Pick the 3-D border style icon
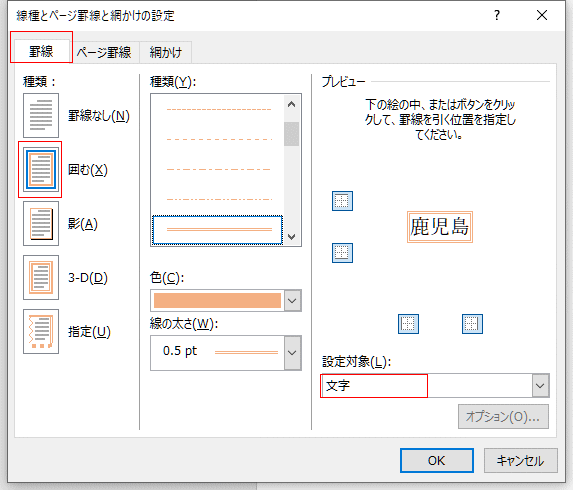Image resolution: width=573 pixels, height=490 pixels. coord(41,278)
